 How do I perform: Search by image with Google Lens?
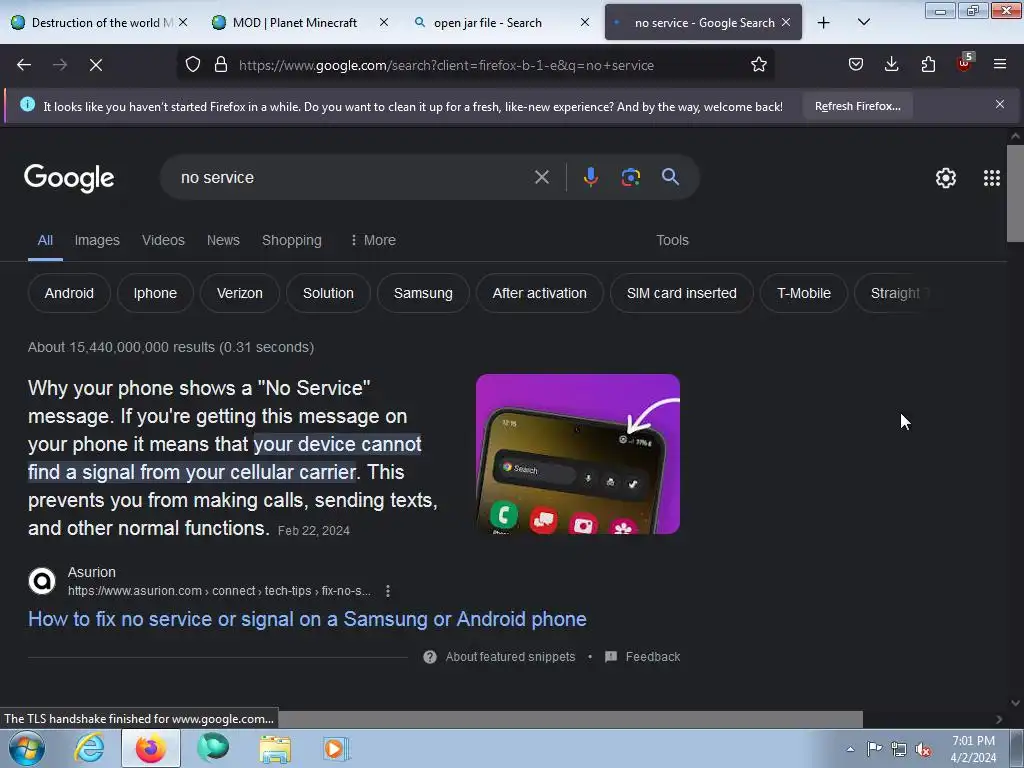coord(630,177)
